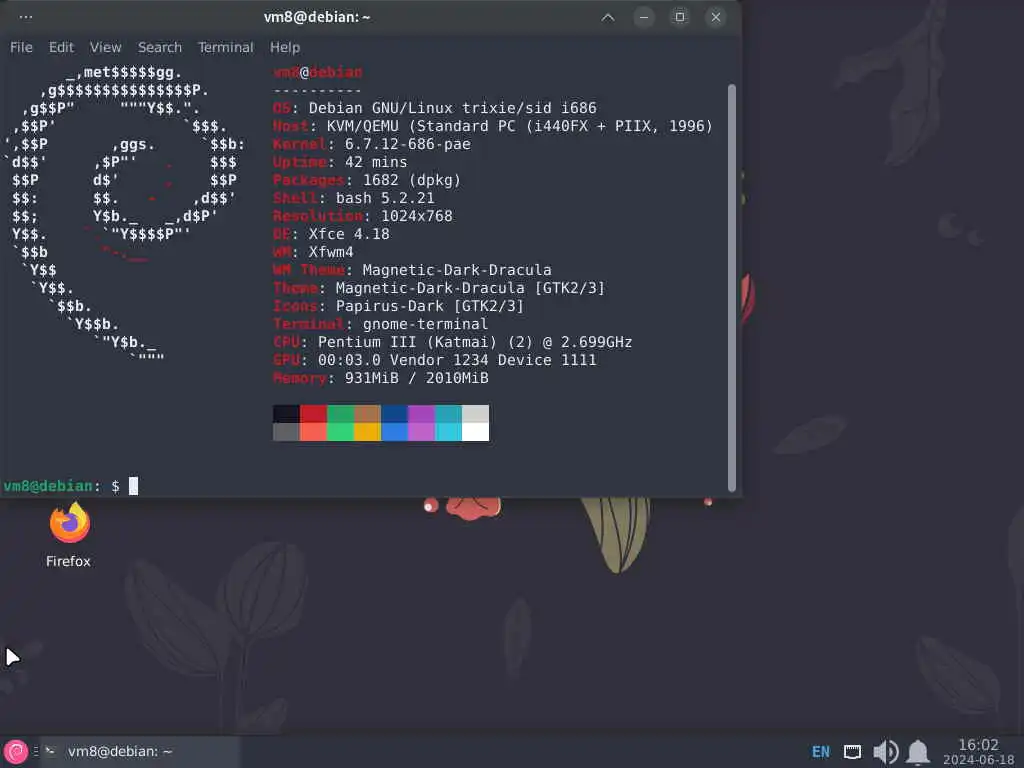1024x768 pixels.
Task: Open terminal window menu (three dots)
Action: click(25, 17)
